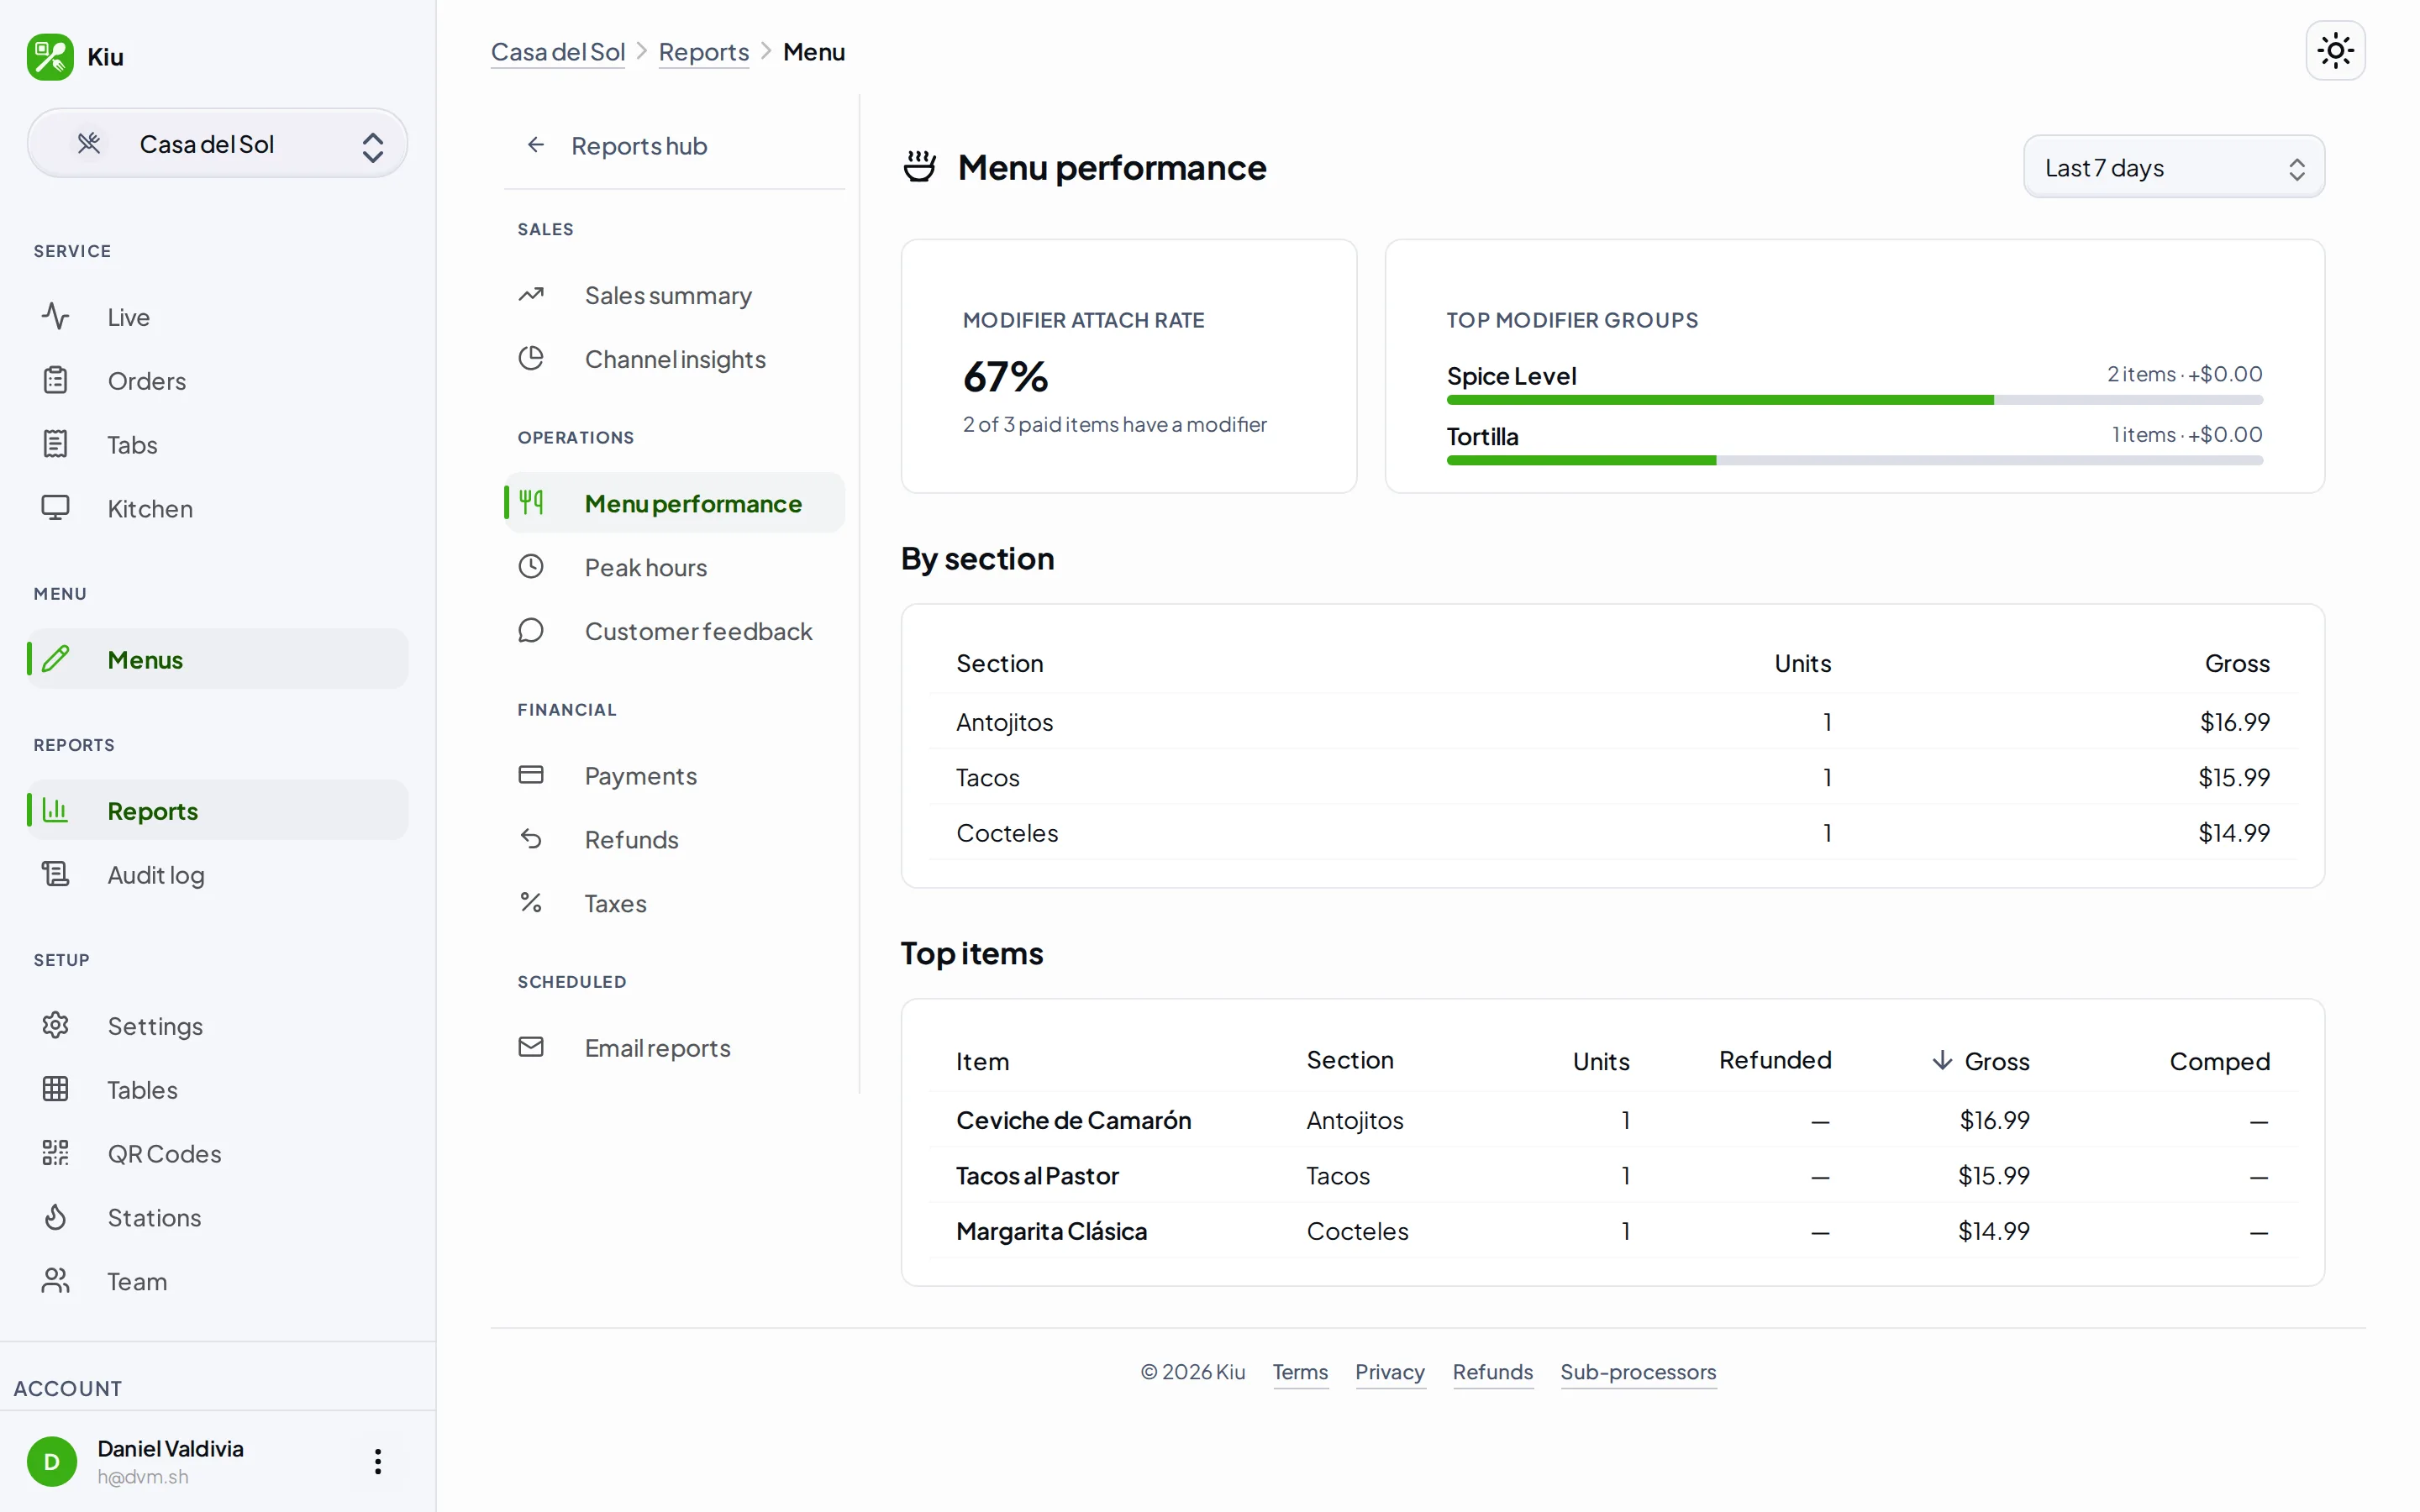Open the Casa del Sol restaurant switcher
This screenshot has width=2420, height=1512.
(x=217, y=144)
